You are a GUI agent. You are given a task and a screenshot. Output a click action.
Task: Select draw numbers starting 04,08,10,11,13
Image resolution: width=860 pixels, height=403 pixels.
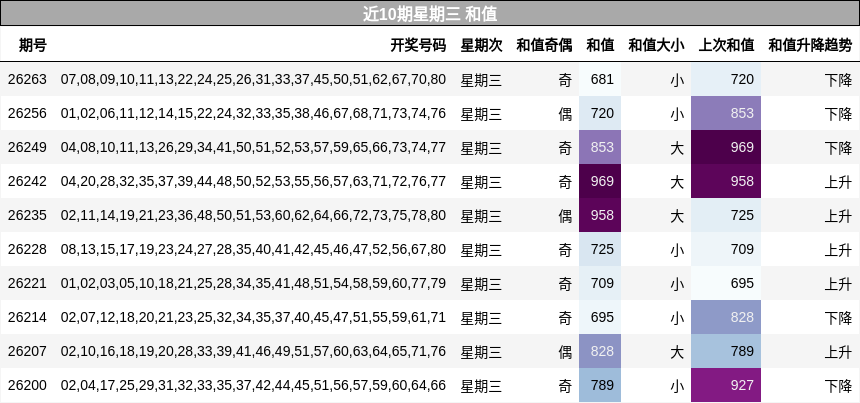click(x=253, y=147)
